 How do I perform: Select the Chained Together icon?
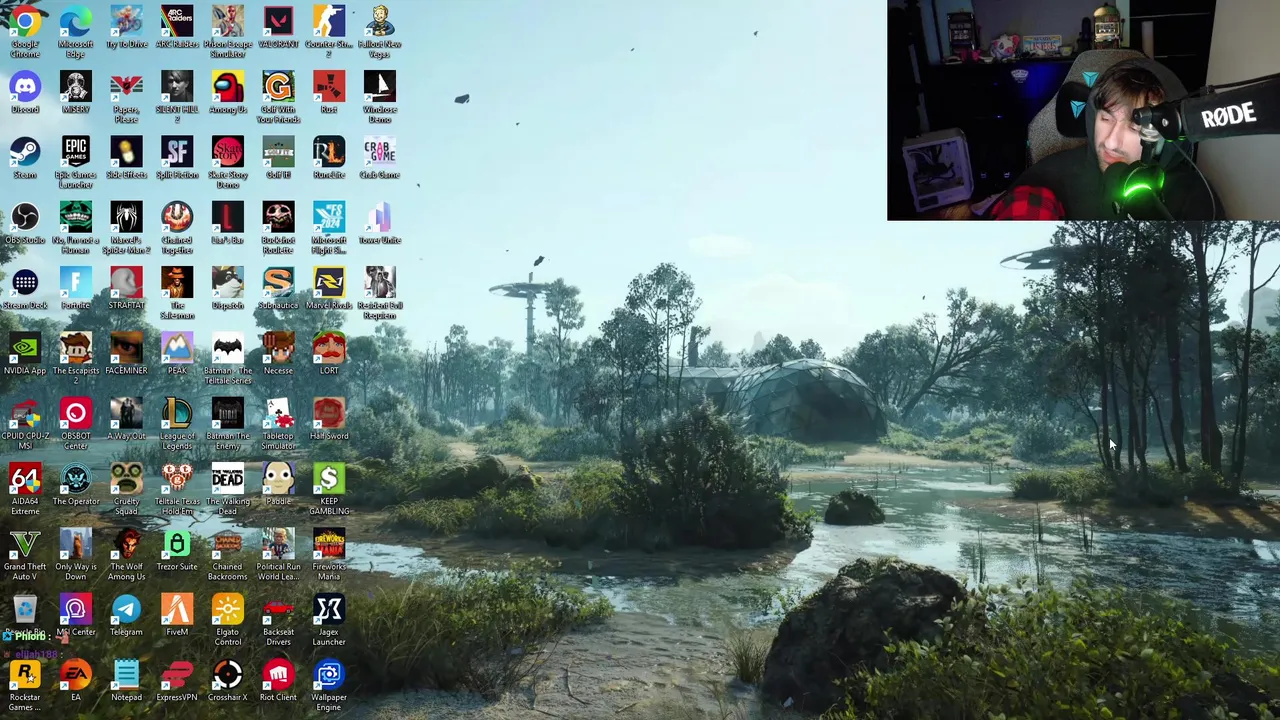(177, 228)
